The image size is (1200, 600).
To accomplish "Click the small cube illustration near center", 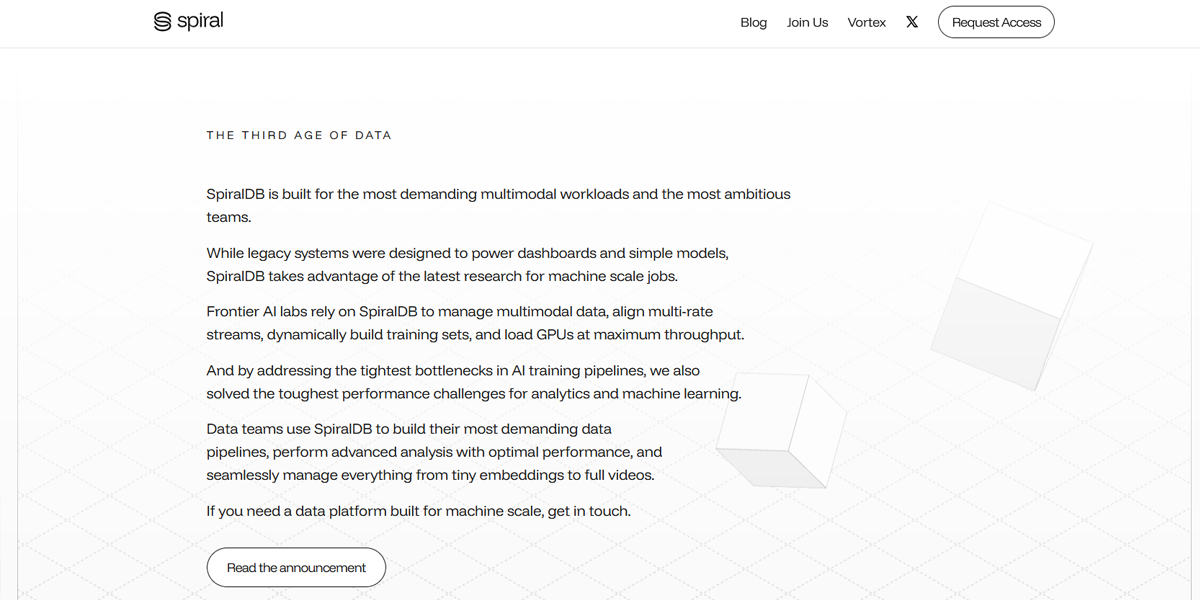I will click(x=781, y=431).
